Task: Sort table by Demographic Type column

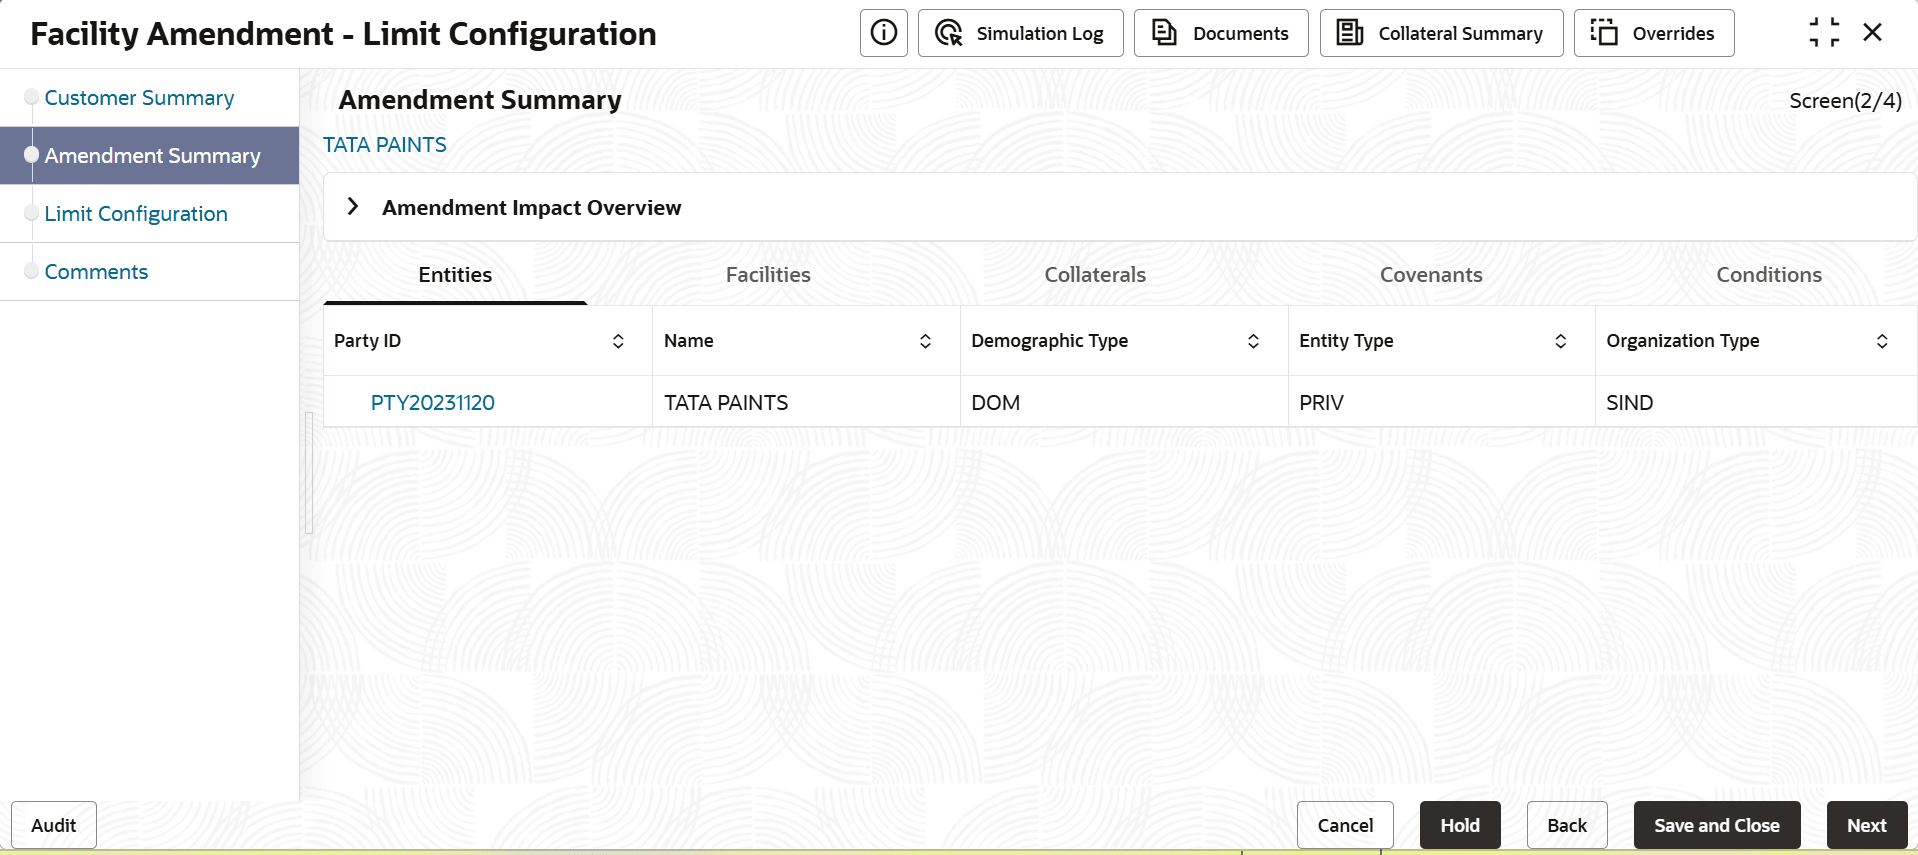Action: [1253, 341]
